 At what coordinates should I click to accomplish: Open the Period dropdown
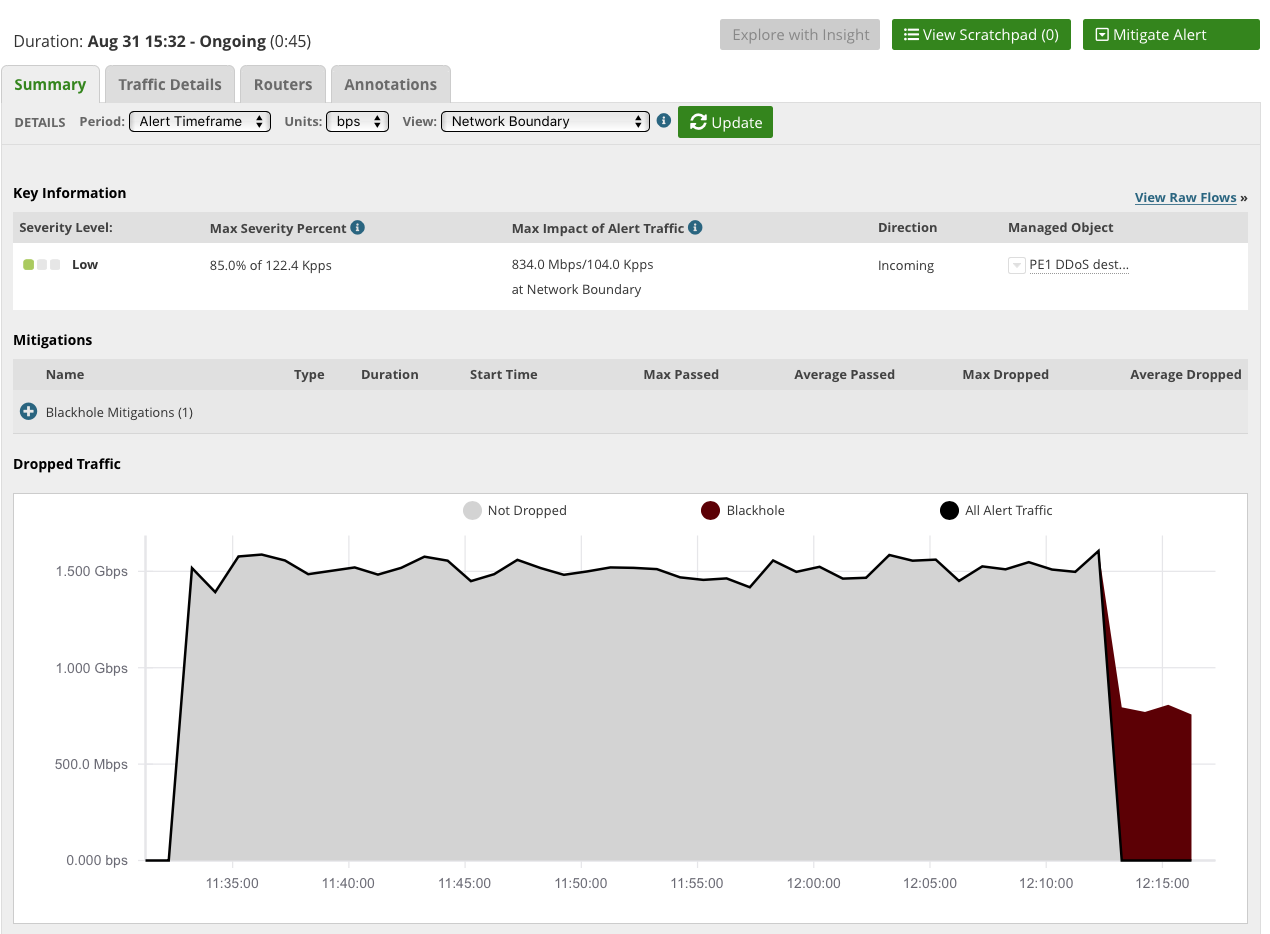click(200, 121)
